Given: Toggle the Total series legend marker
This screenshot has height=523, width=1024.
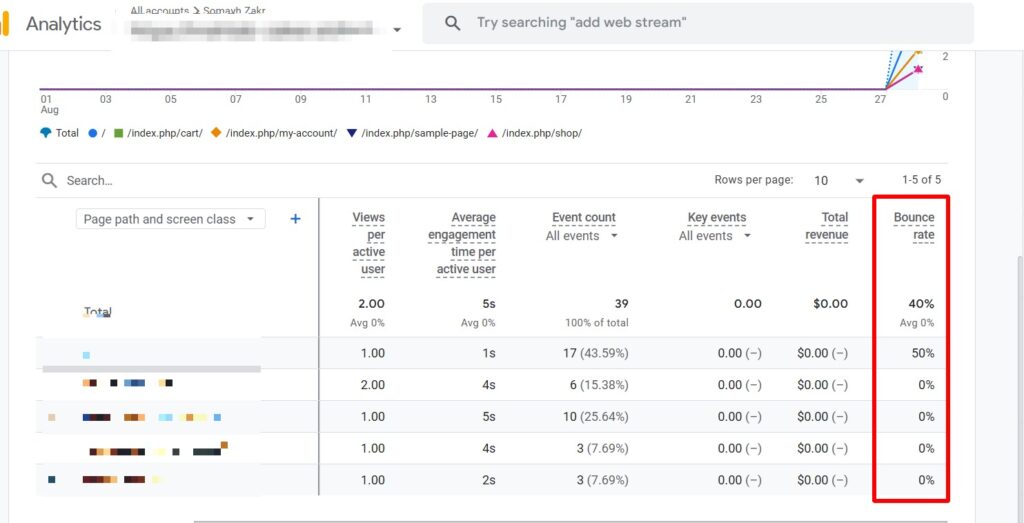Looking at the screenshot, I should pos(46,133).
